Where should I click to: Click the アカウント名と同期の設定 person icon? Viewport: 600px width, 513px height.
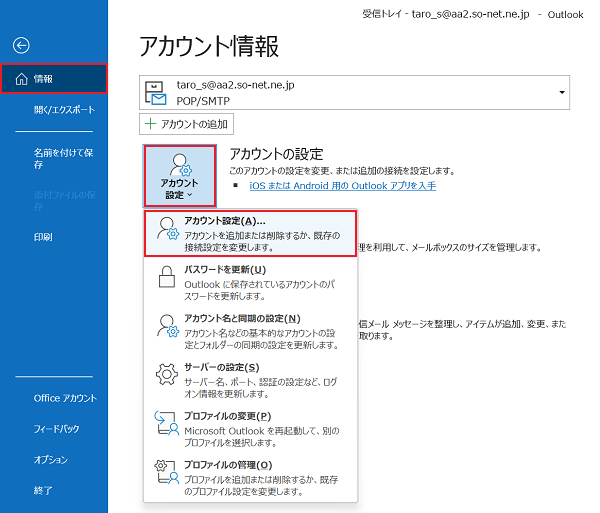pos(165,328)
